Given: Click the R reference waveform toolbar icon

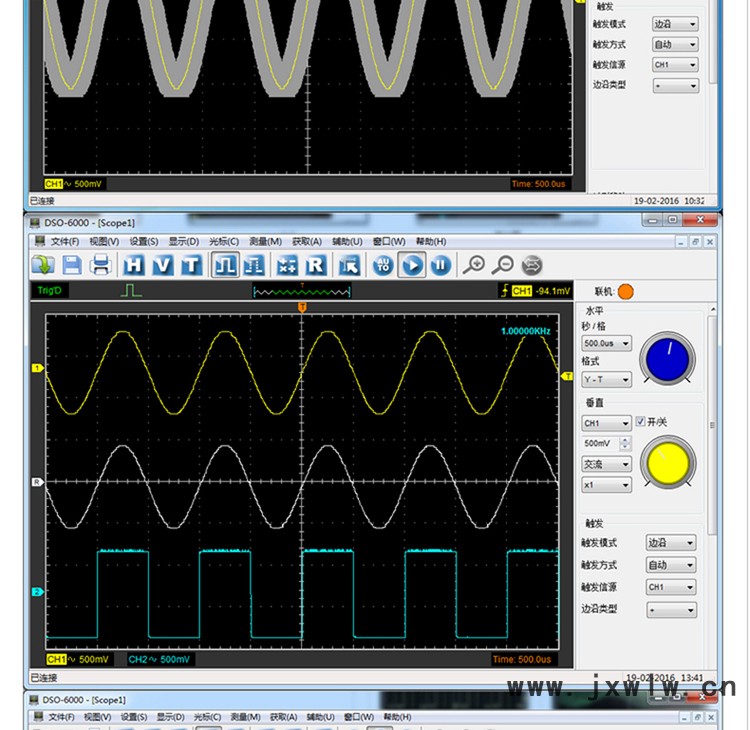Looking at the screenshot, I should click(x=315, y=265).
